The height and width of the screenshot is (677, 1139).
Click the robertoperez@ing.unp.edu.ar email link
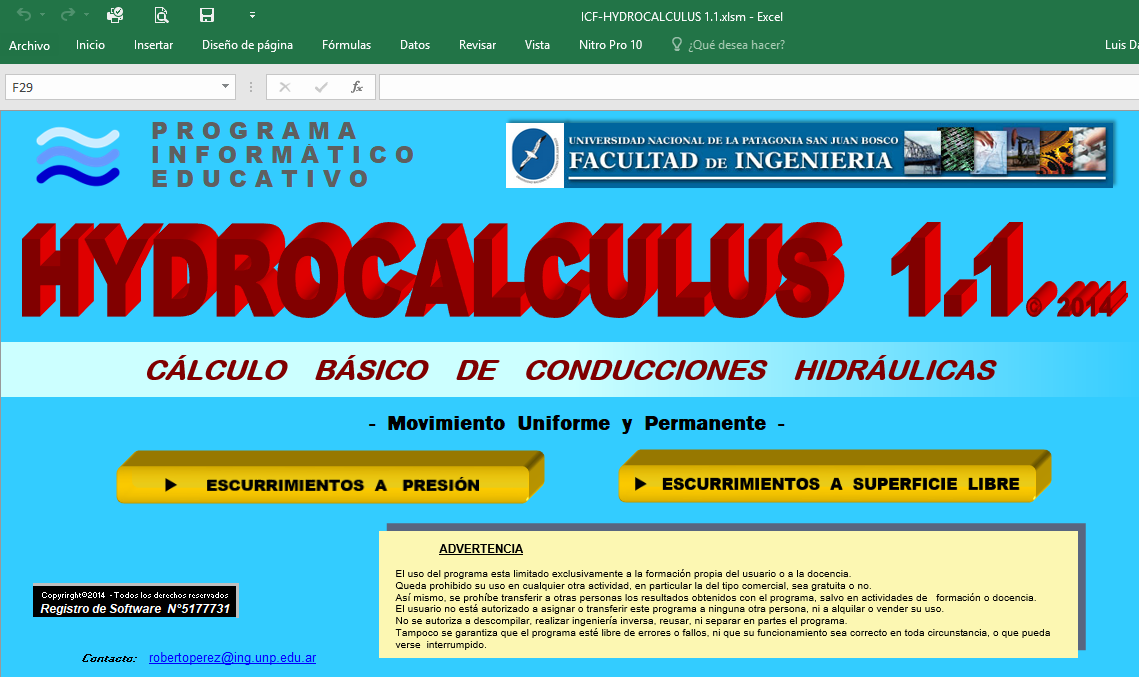point(232,657)
